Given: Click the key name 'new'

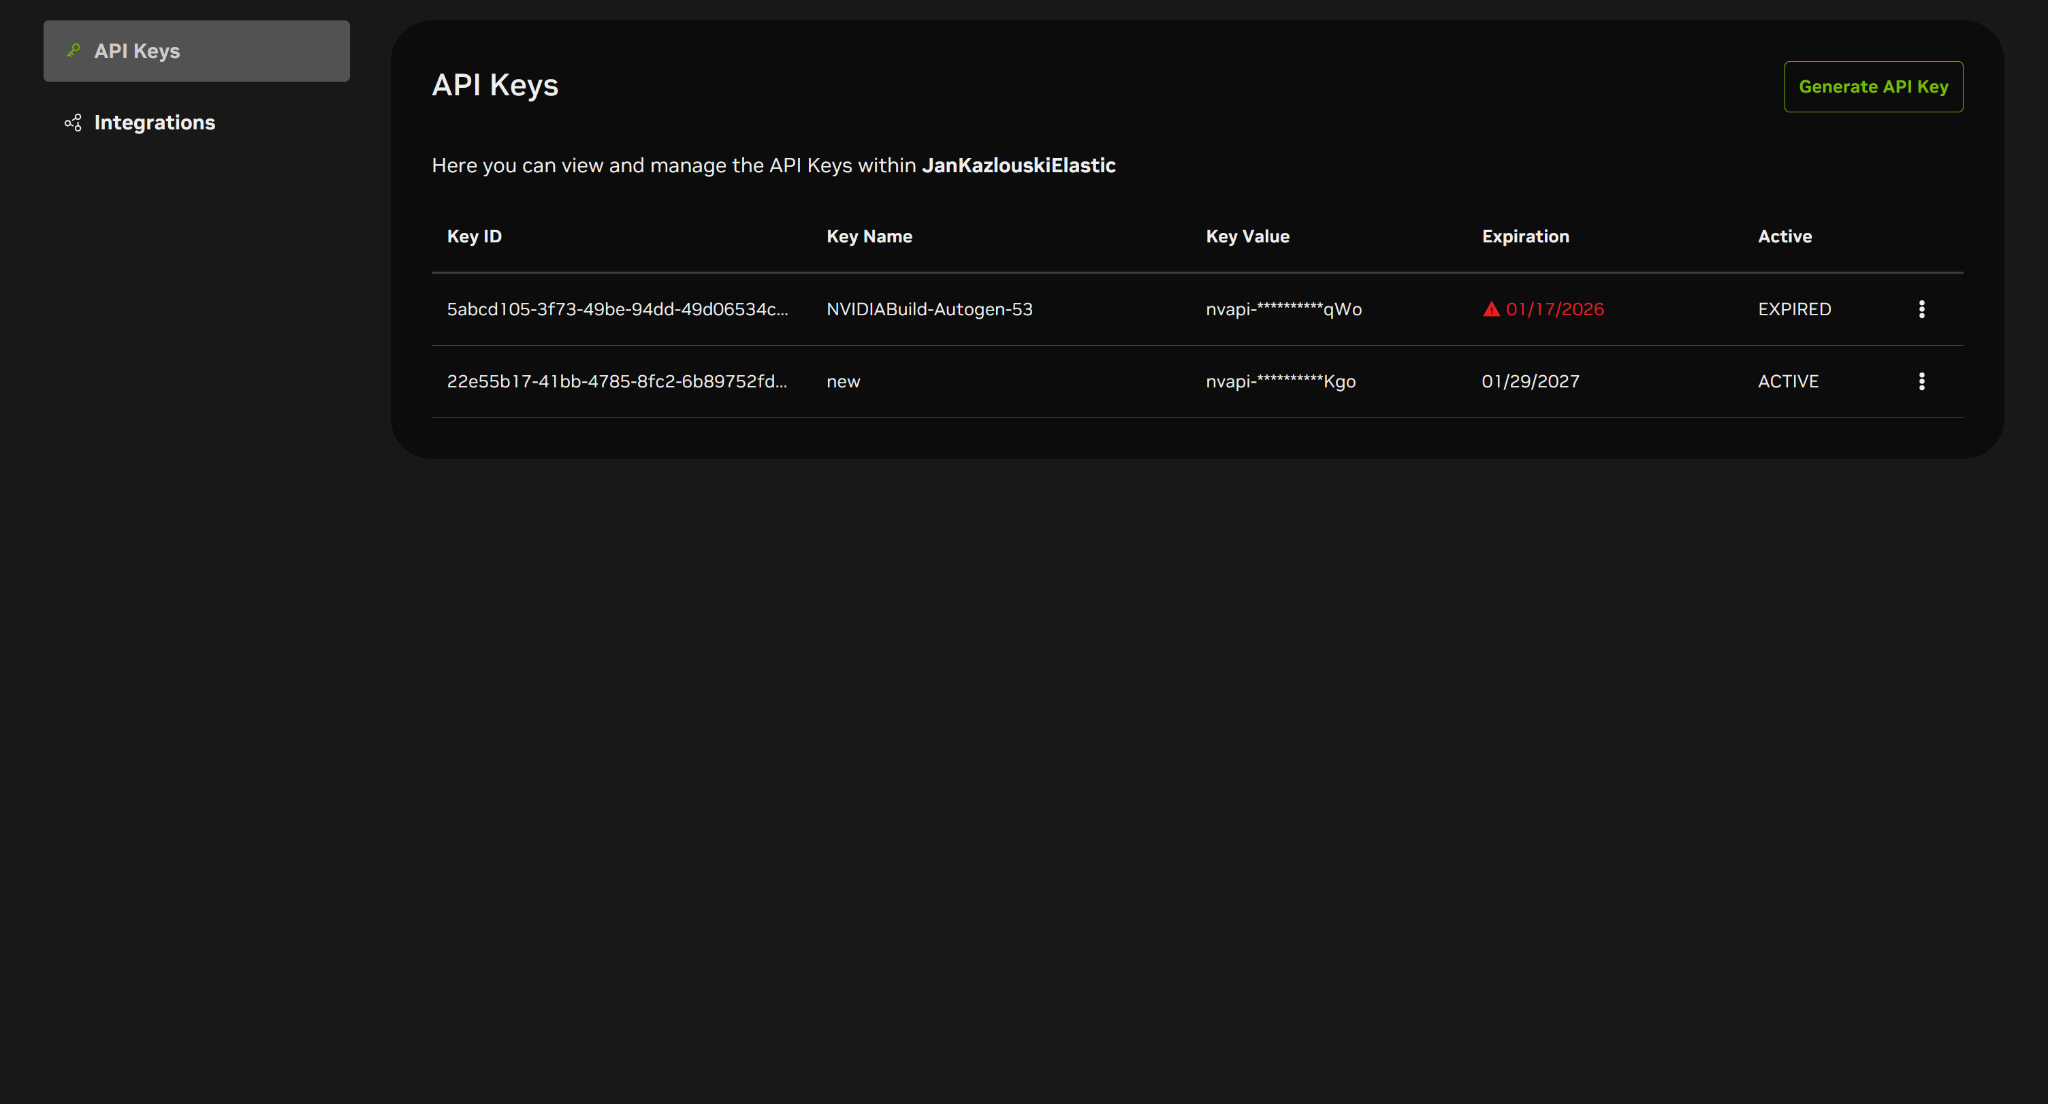Looking at the screenshot, I should [843, 381].
